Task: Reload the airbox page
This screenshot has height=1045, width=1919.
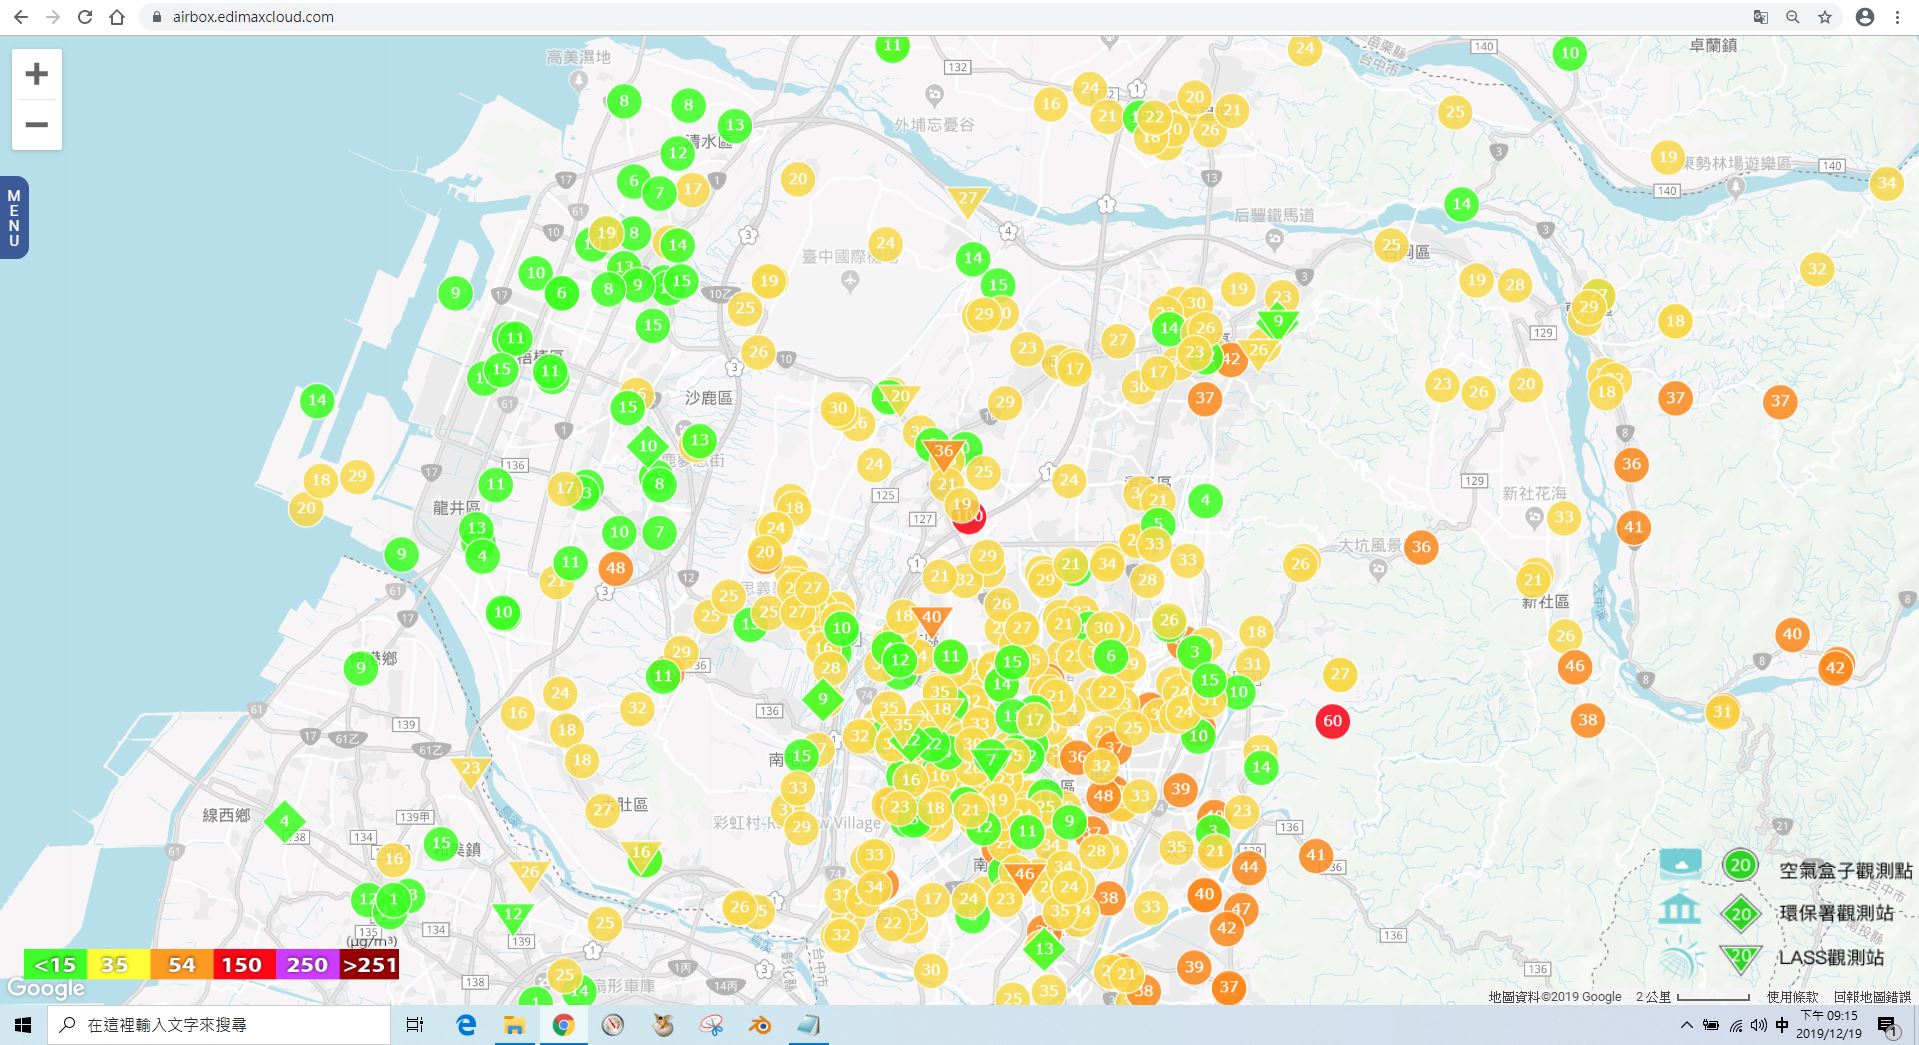Action: [x=85, y=17]
